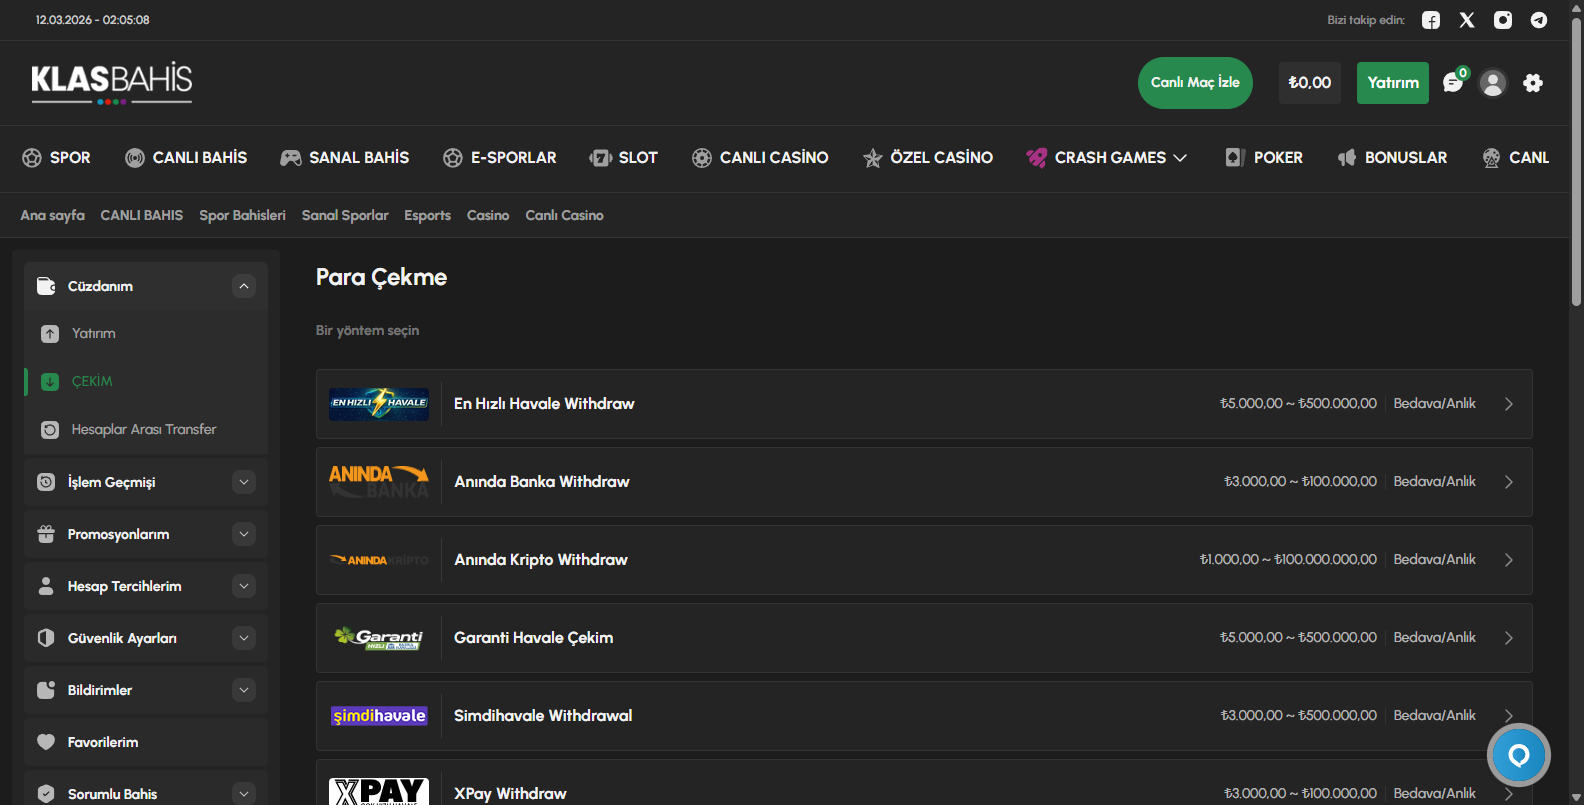Screen dimensions: 1584x805
Task: Click the En Hızlı Havale logo
Action: (379, 404)
